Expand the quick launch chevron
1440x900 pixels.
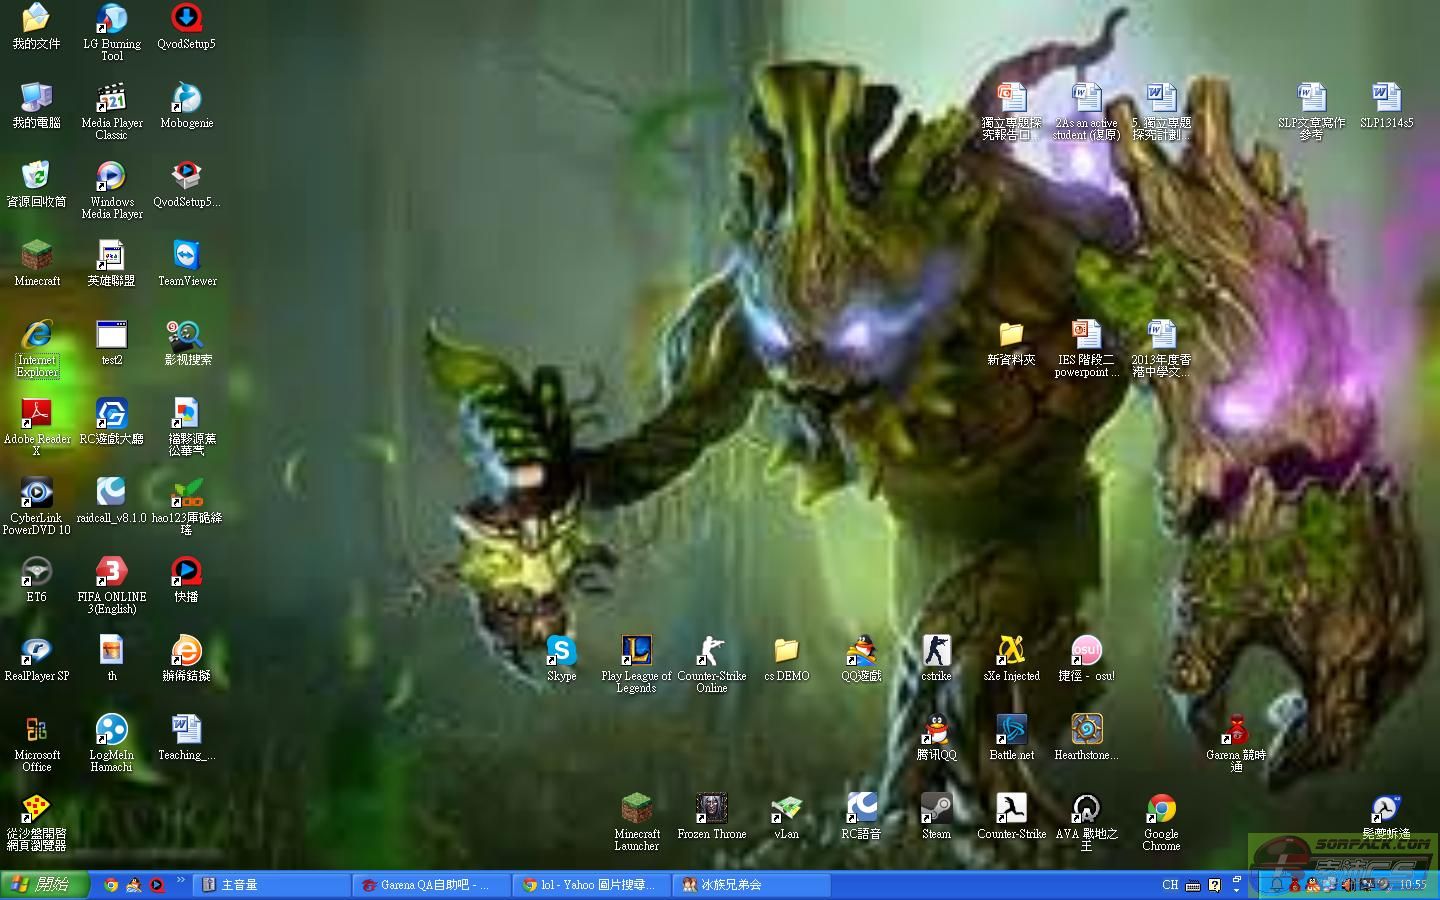tap(181, 881)
